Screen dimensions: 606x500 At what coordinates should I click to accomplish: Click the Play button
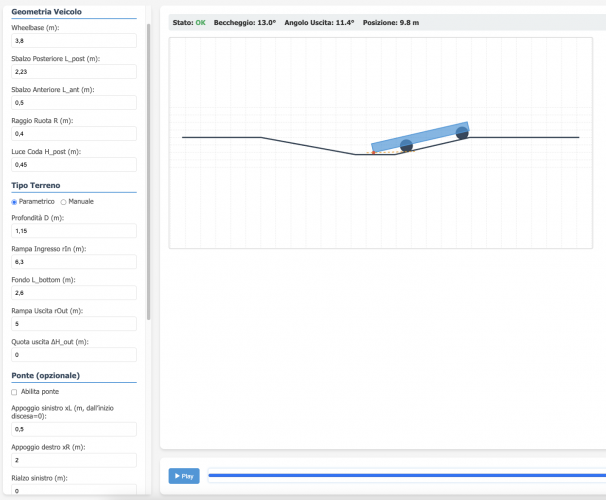click(x=184, y=476)
